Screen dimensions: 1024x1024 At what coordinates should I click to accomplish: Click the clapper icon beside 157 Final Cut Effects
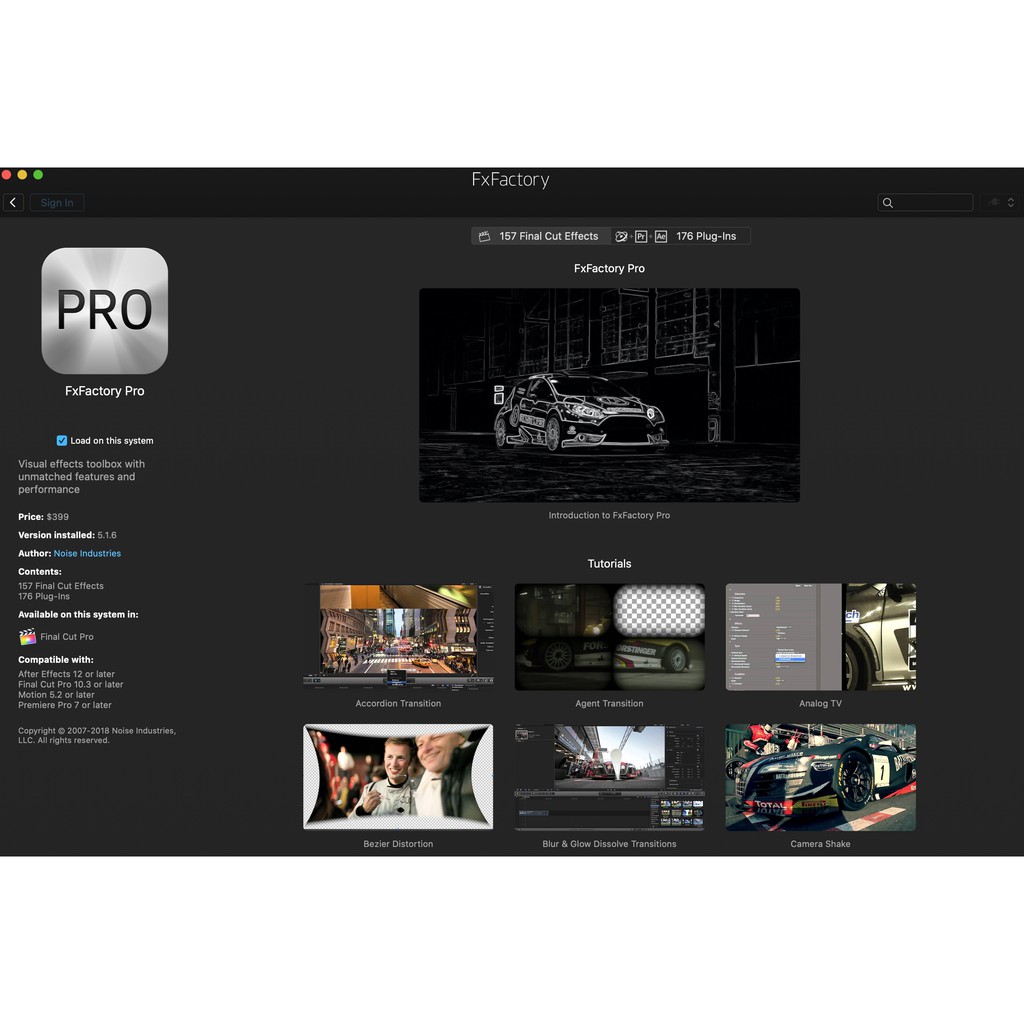tap(484, 237)
